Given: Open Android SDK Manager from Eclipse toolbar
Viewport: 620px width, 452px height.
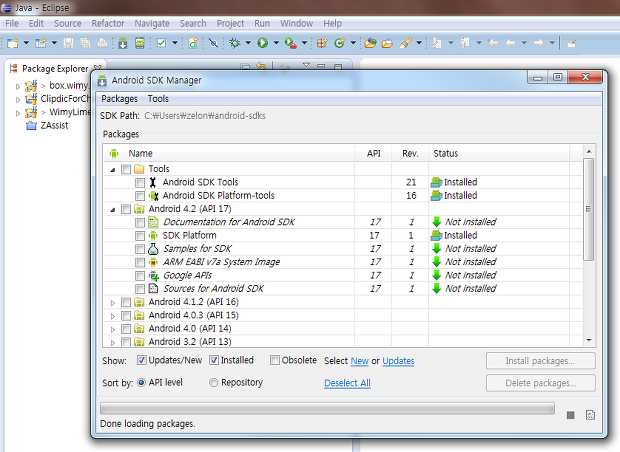Looking at the screenshot, I should coord(123,43).
